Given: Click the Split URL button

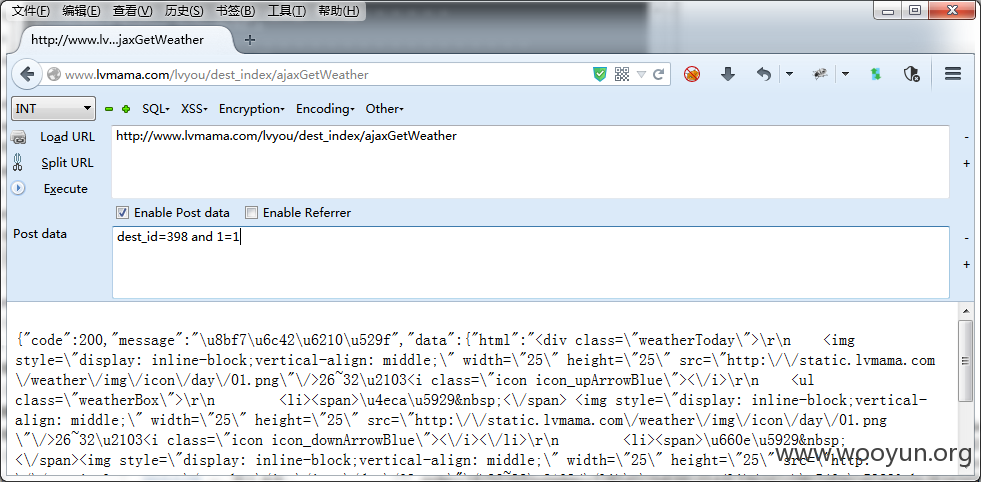Looking at the screenshot, I should (67, 163).
